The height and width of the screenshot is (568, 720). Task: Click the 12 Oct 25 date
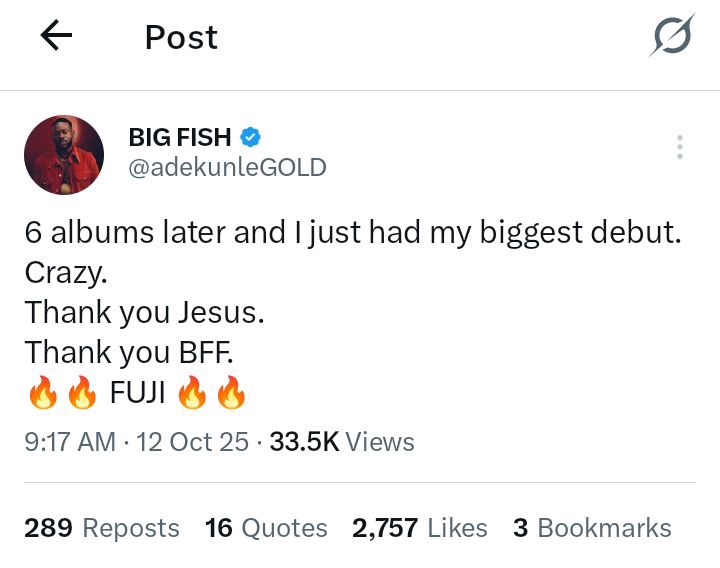[x=191, y=441]
